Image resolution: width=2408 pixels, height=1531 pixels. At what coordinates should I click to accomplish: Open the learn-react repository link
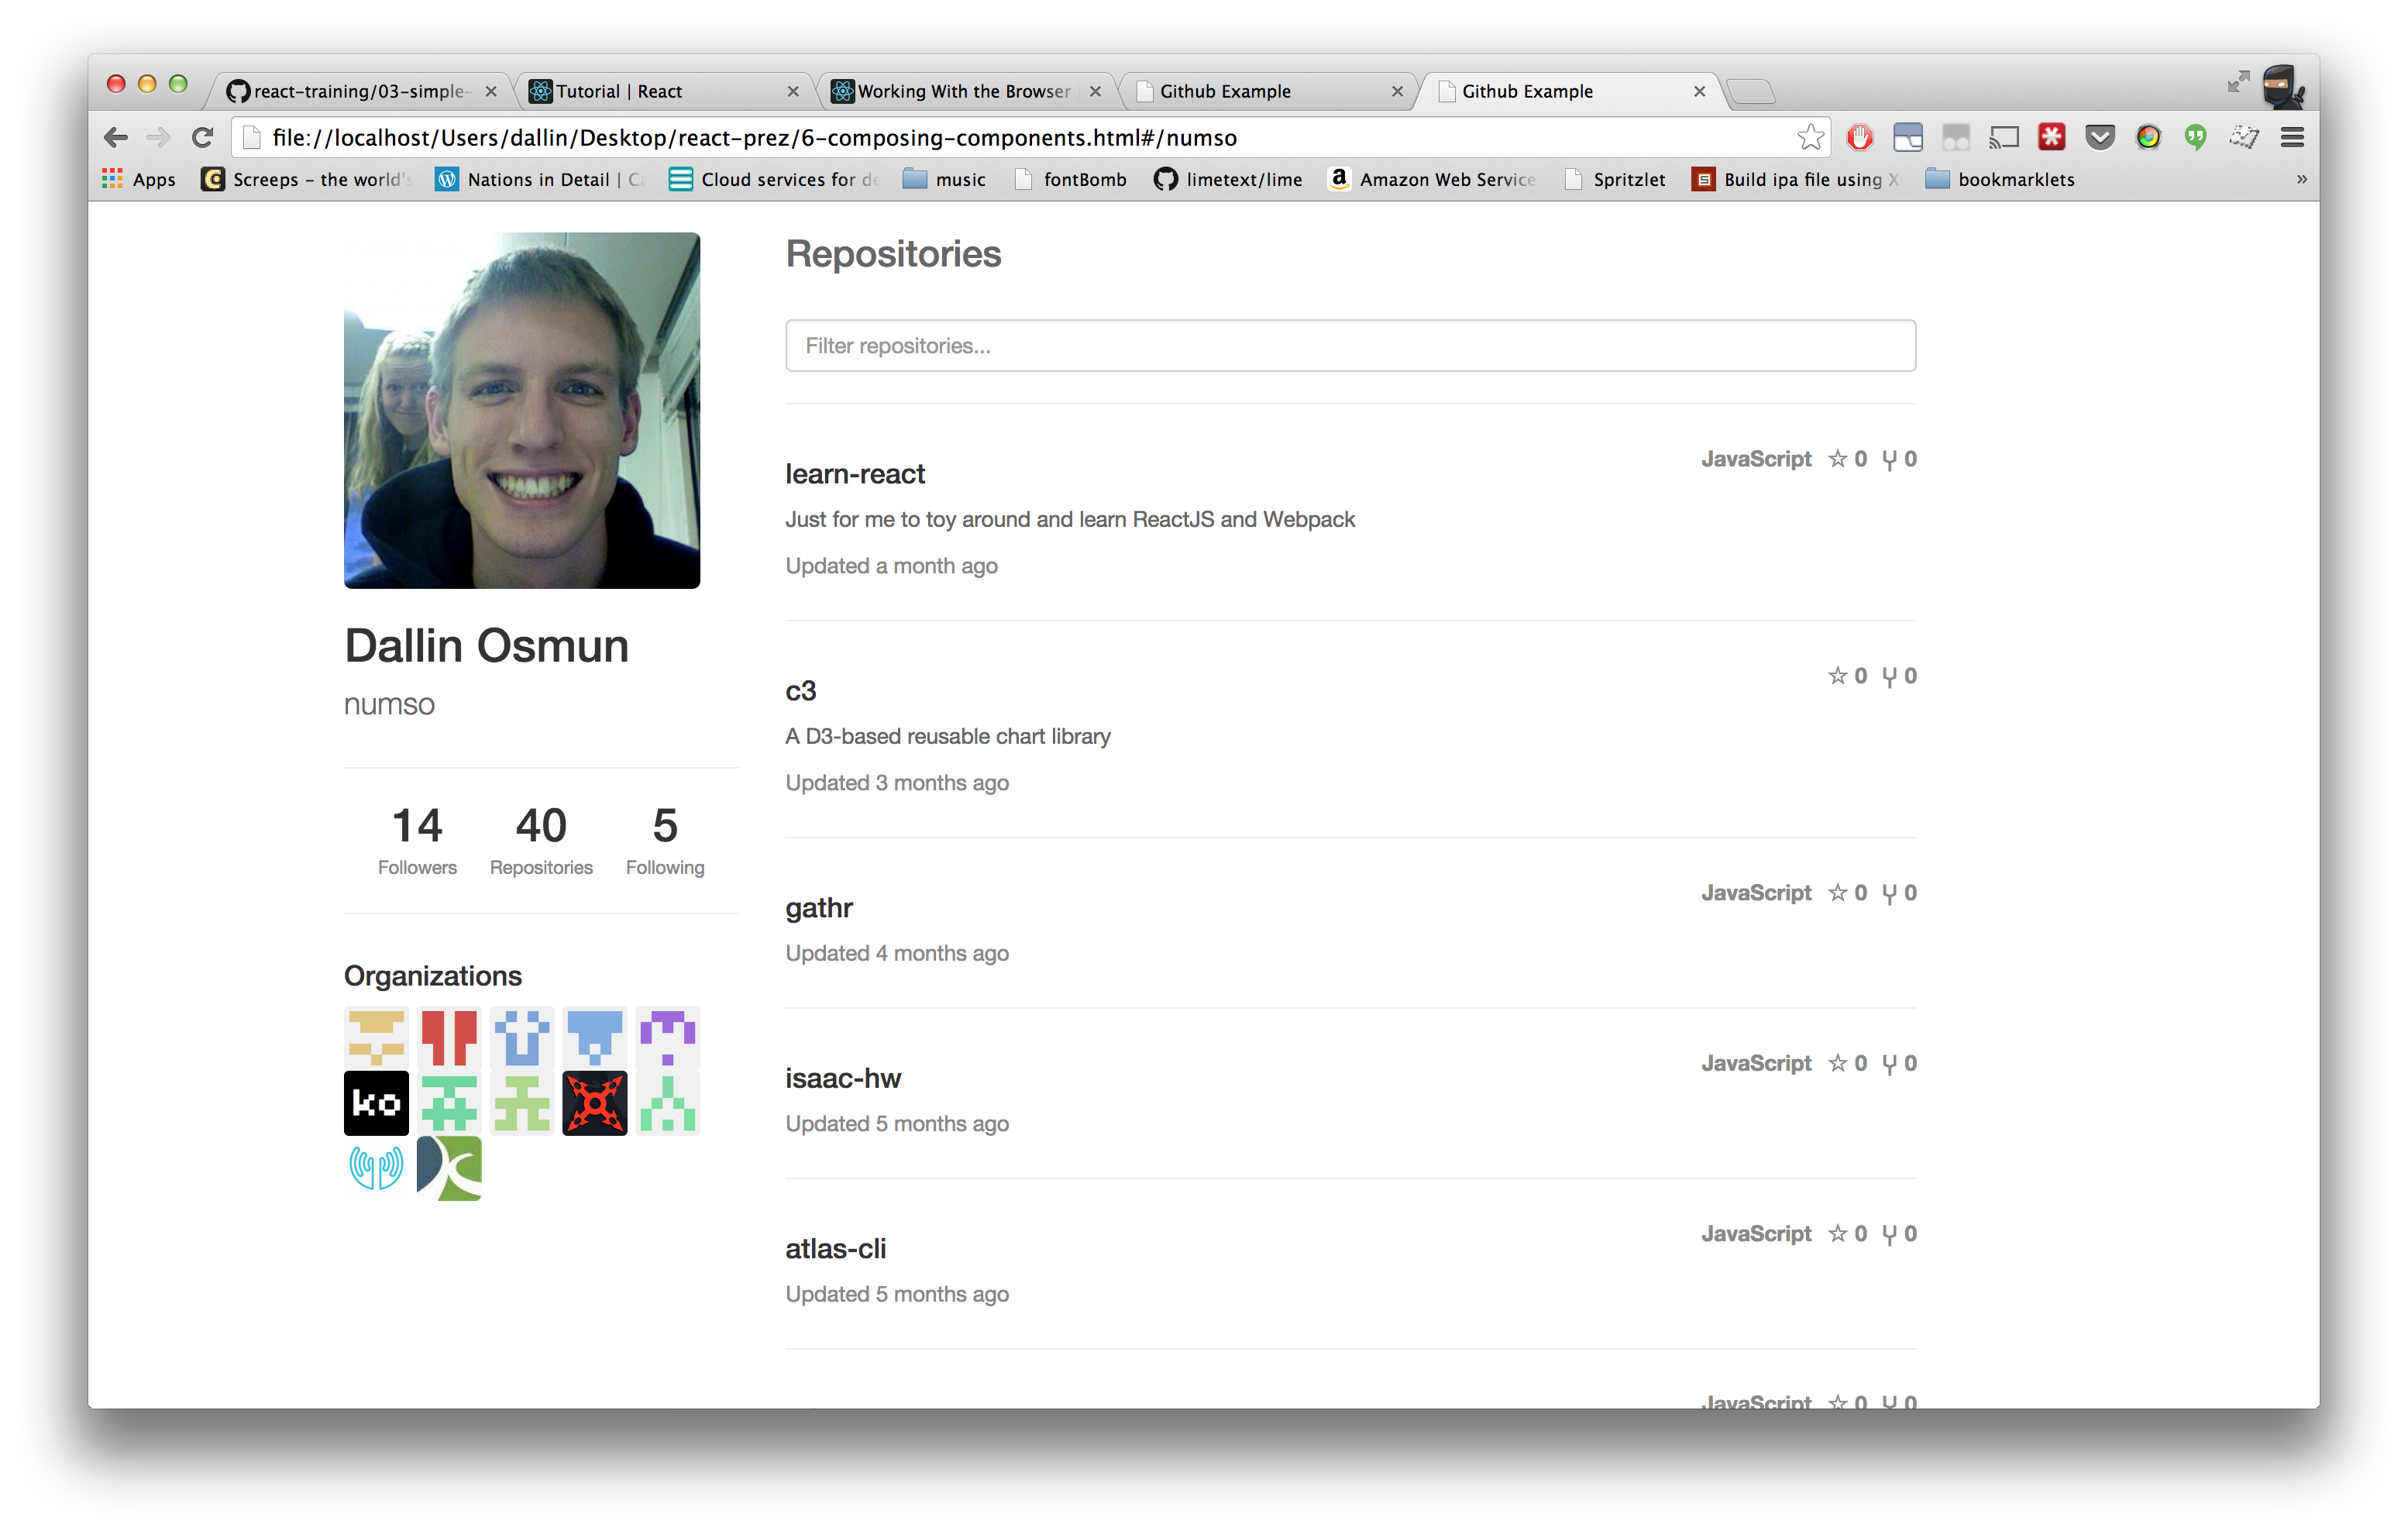coord(855,474)
